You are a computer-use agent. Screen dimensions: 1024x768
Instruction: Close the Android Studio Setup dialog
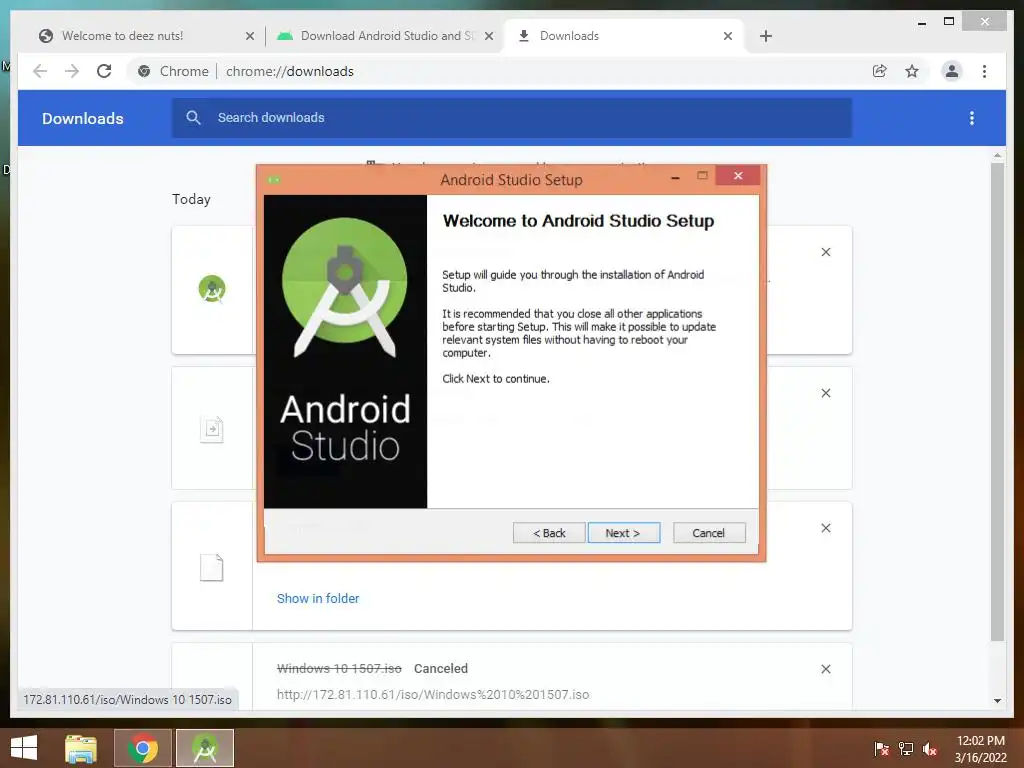click(x=738, y=176)
